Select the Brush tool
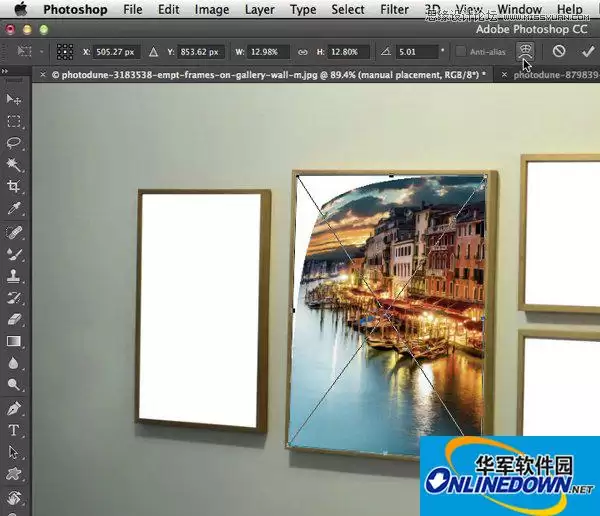Screen dimensions: 600x516 [x=14, y=254]
